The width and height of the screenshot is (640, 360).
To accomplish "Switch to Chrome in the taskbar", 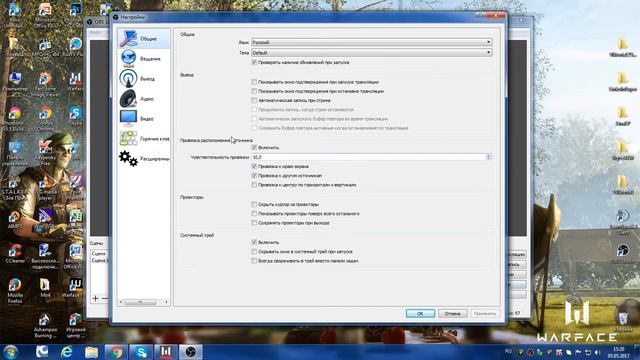I will (x=116, y=352).
